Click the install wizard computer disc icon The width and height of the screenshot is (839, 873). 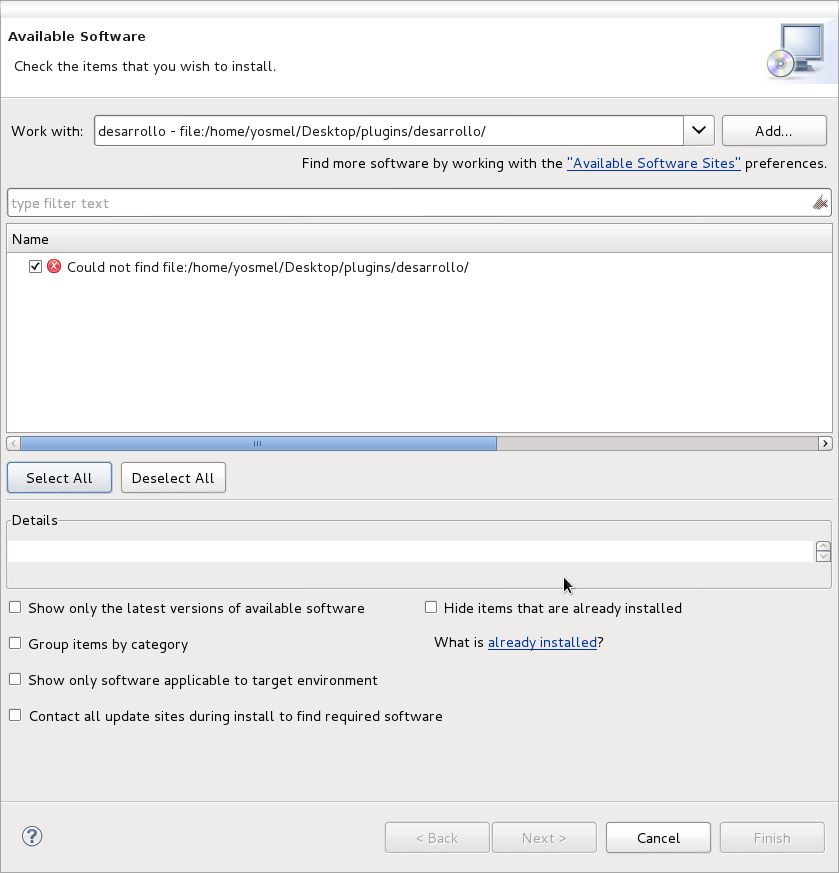click(x=796, y=51)
